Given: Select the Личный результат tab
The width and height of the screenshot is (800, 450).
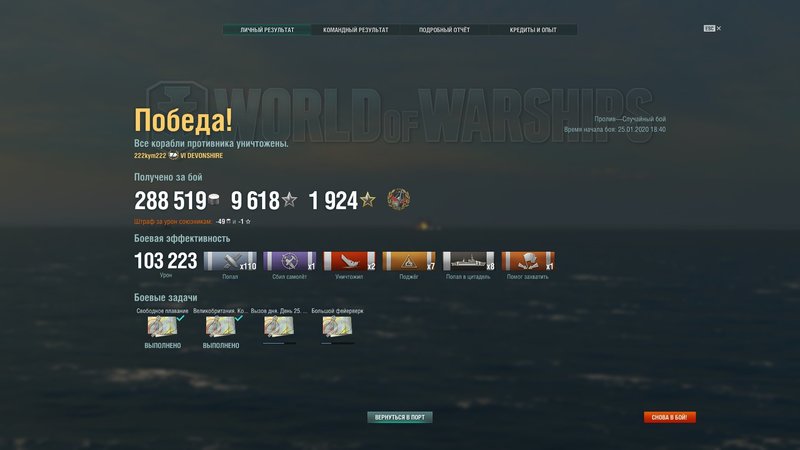Looking at the screenshot, I should pyautogui.click(x=267, y=30).
